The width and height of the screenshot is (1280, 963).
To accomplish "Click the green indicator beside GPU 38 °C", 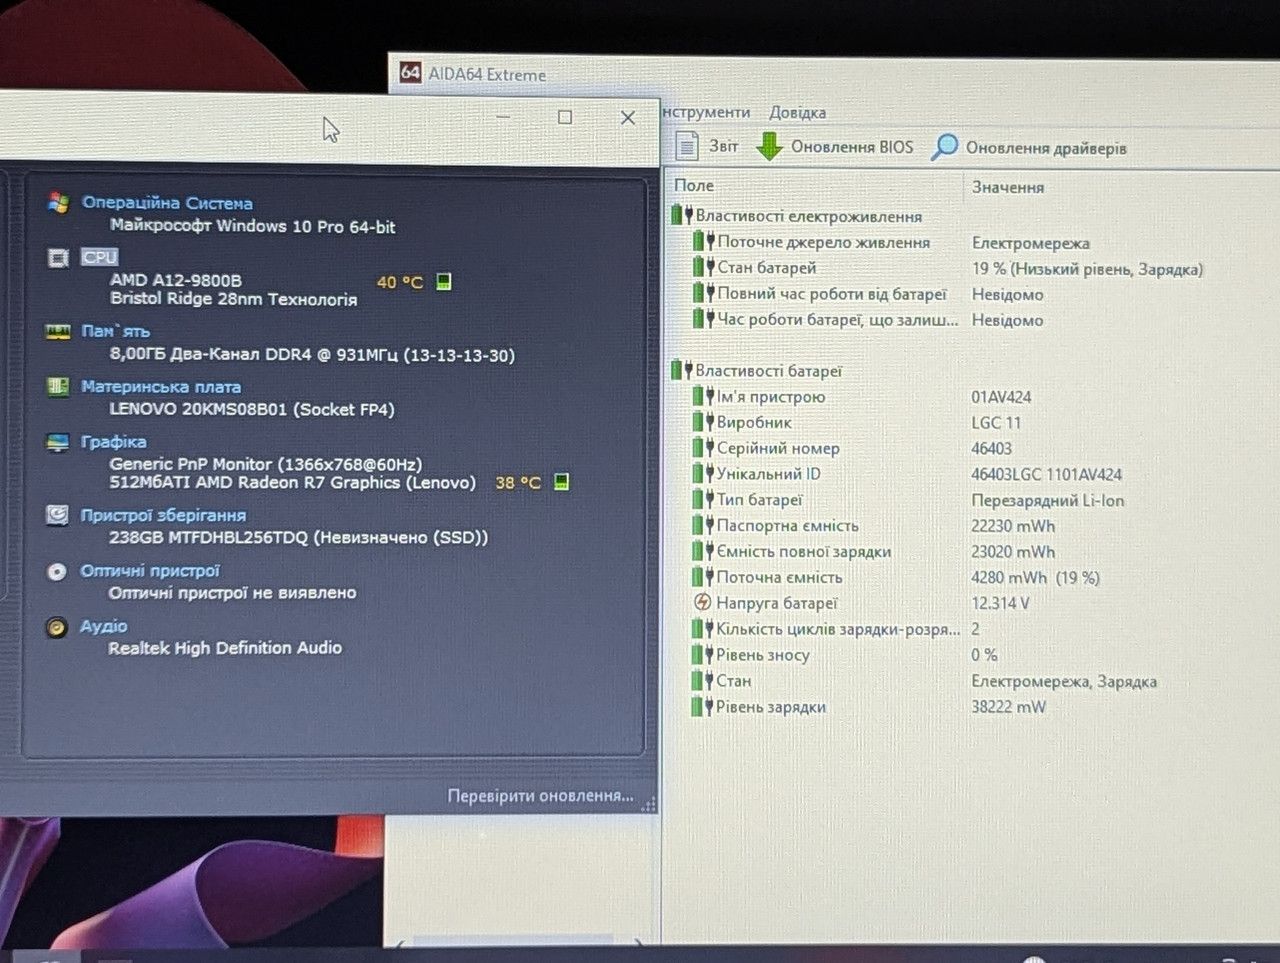I will 562,482.
